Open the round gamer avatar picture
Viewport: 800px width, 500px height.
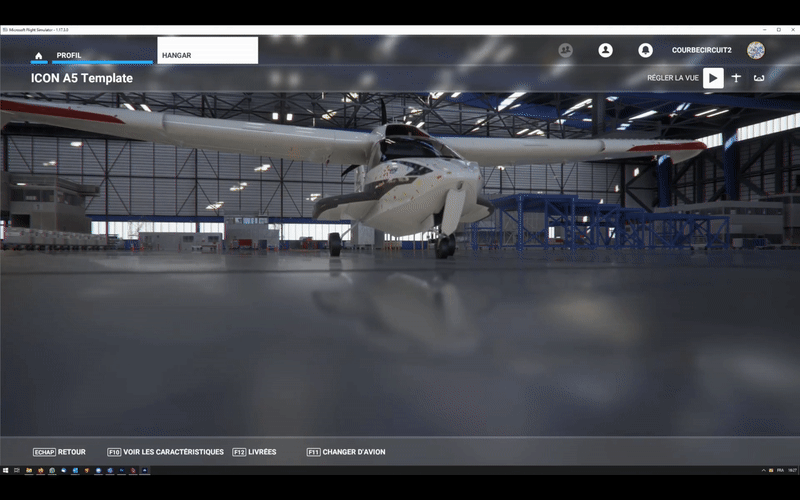click(756, 50)
